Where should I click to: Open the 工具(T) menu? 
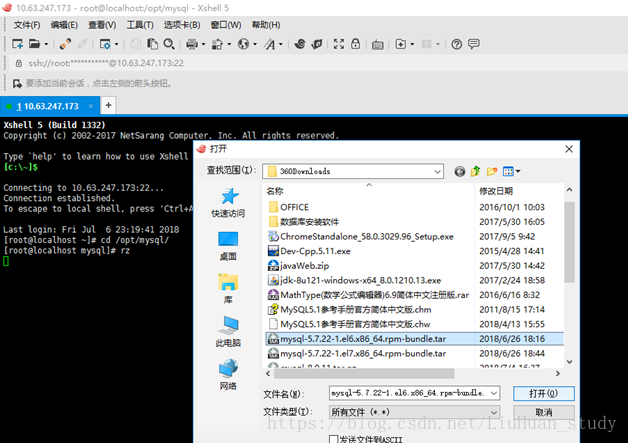tap(140, 25)
